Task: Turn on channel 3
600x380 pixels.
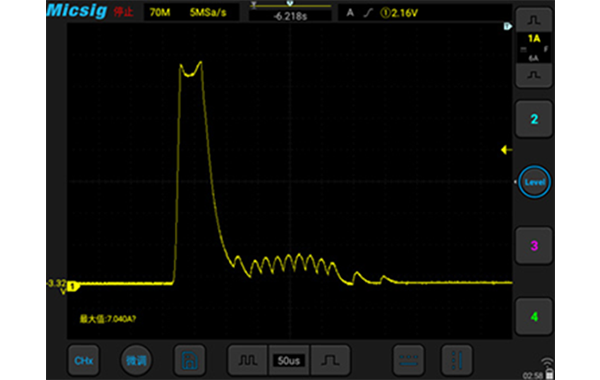Action: (x=534, y=245)
